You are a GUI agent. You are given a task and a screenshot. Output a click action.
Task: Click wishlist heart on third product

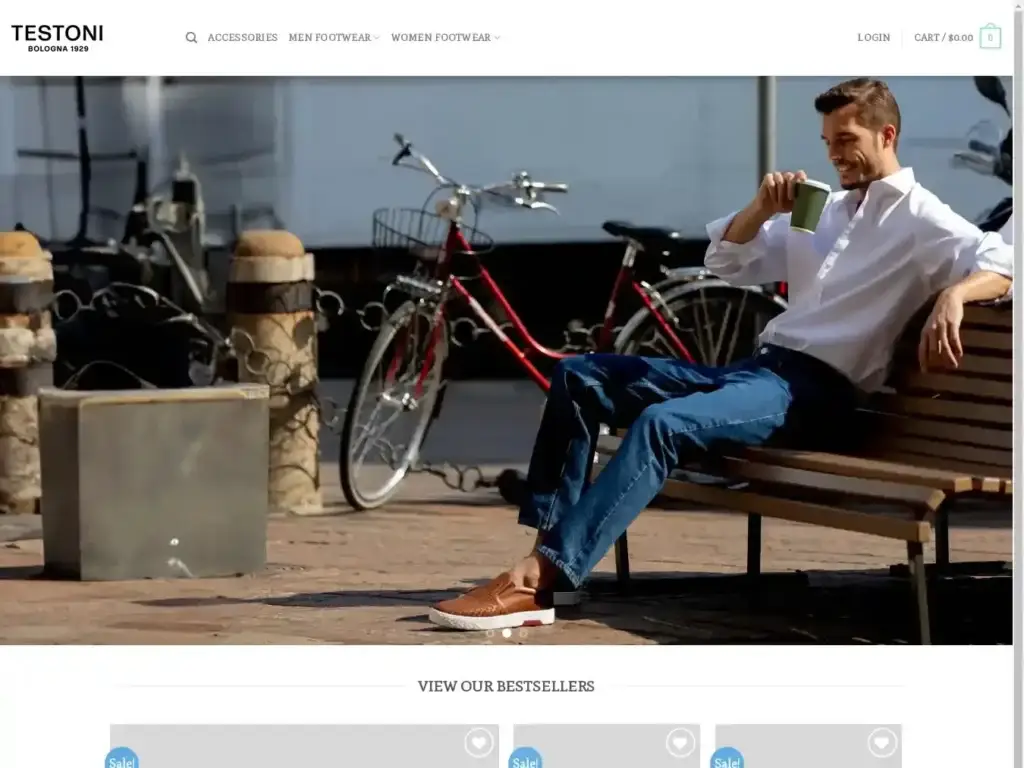(x=882, y=742)
